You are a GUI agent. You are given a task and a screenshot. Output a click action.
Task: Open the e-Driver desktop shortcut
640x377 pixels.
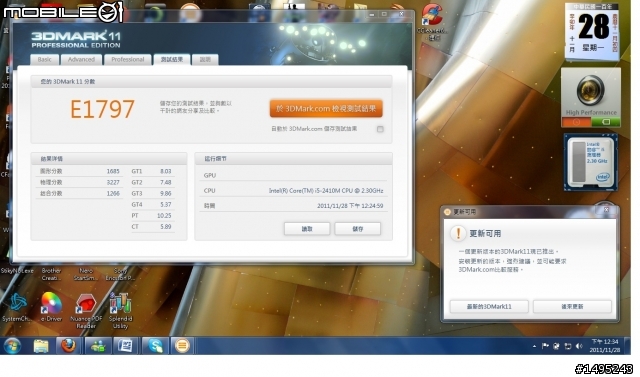51,308
